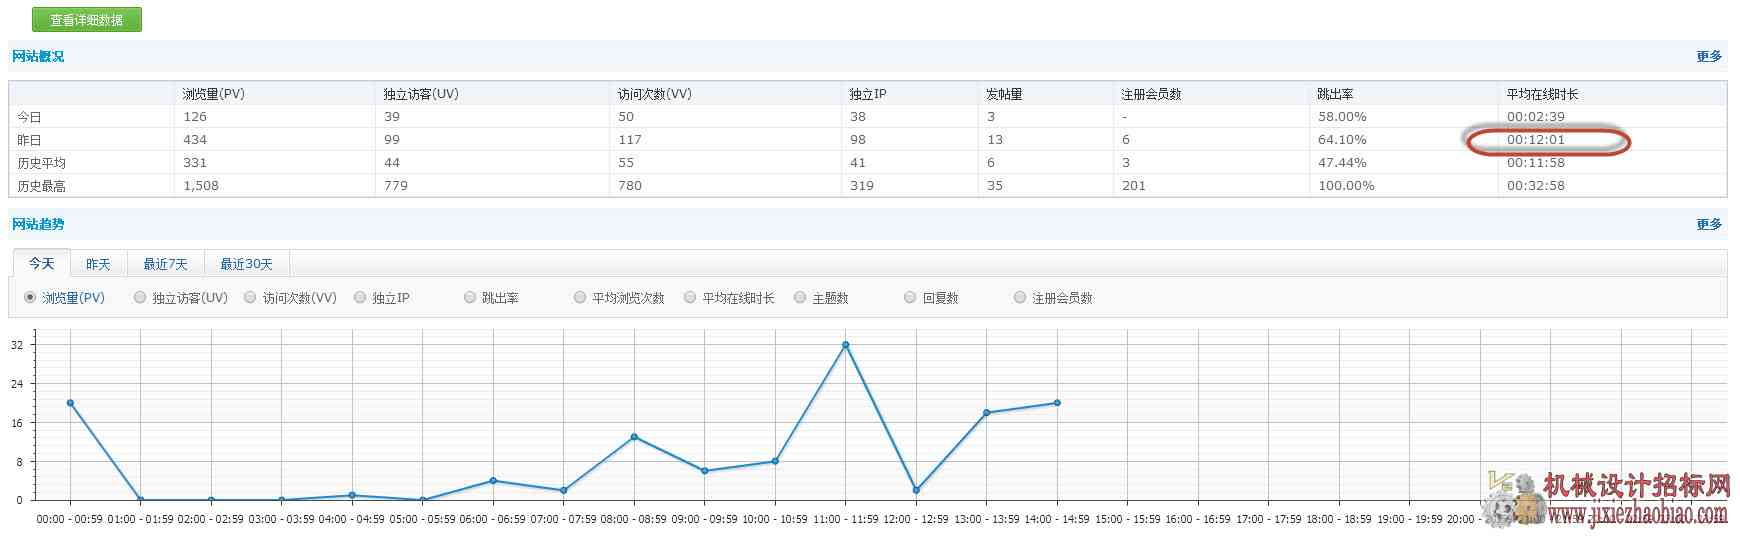Click the 发帖量 column header

(1004, 94)
